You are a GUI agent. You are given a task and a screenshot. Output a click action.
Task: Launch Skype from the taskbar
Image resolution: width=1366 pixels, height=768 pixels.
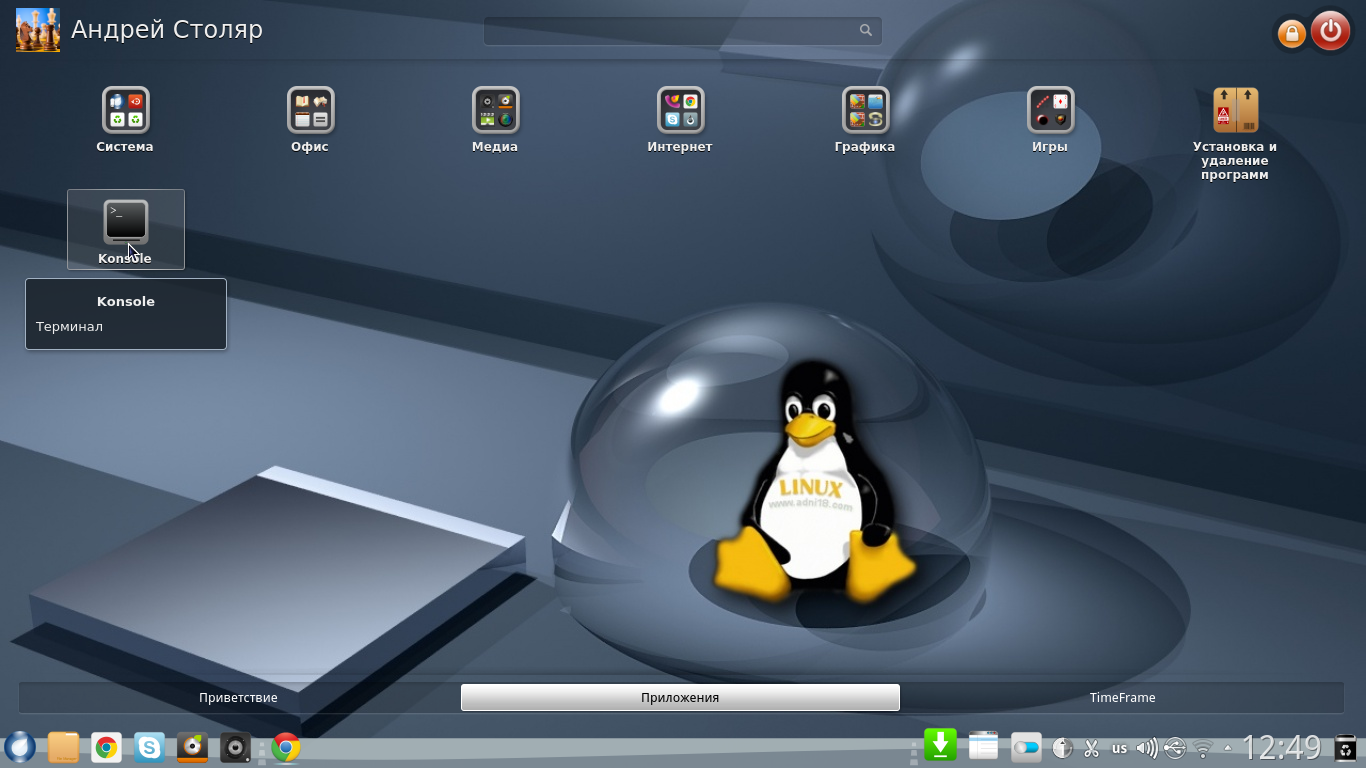[149, 747]
